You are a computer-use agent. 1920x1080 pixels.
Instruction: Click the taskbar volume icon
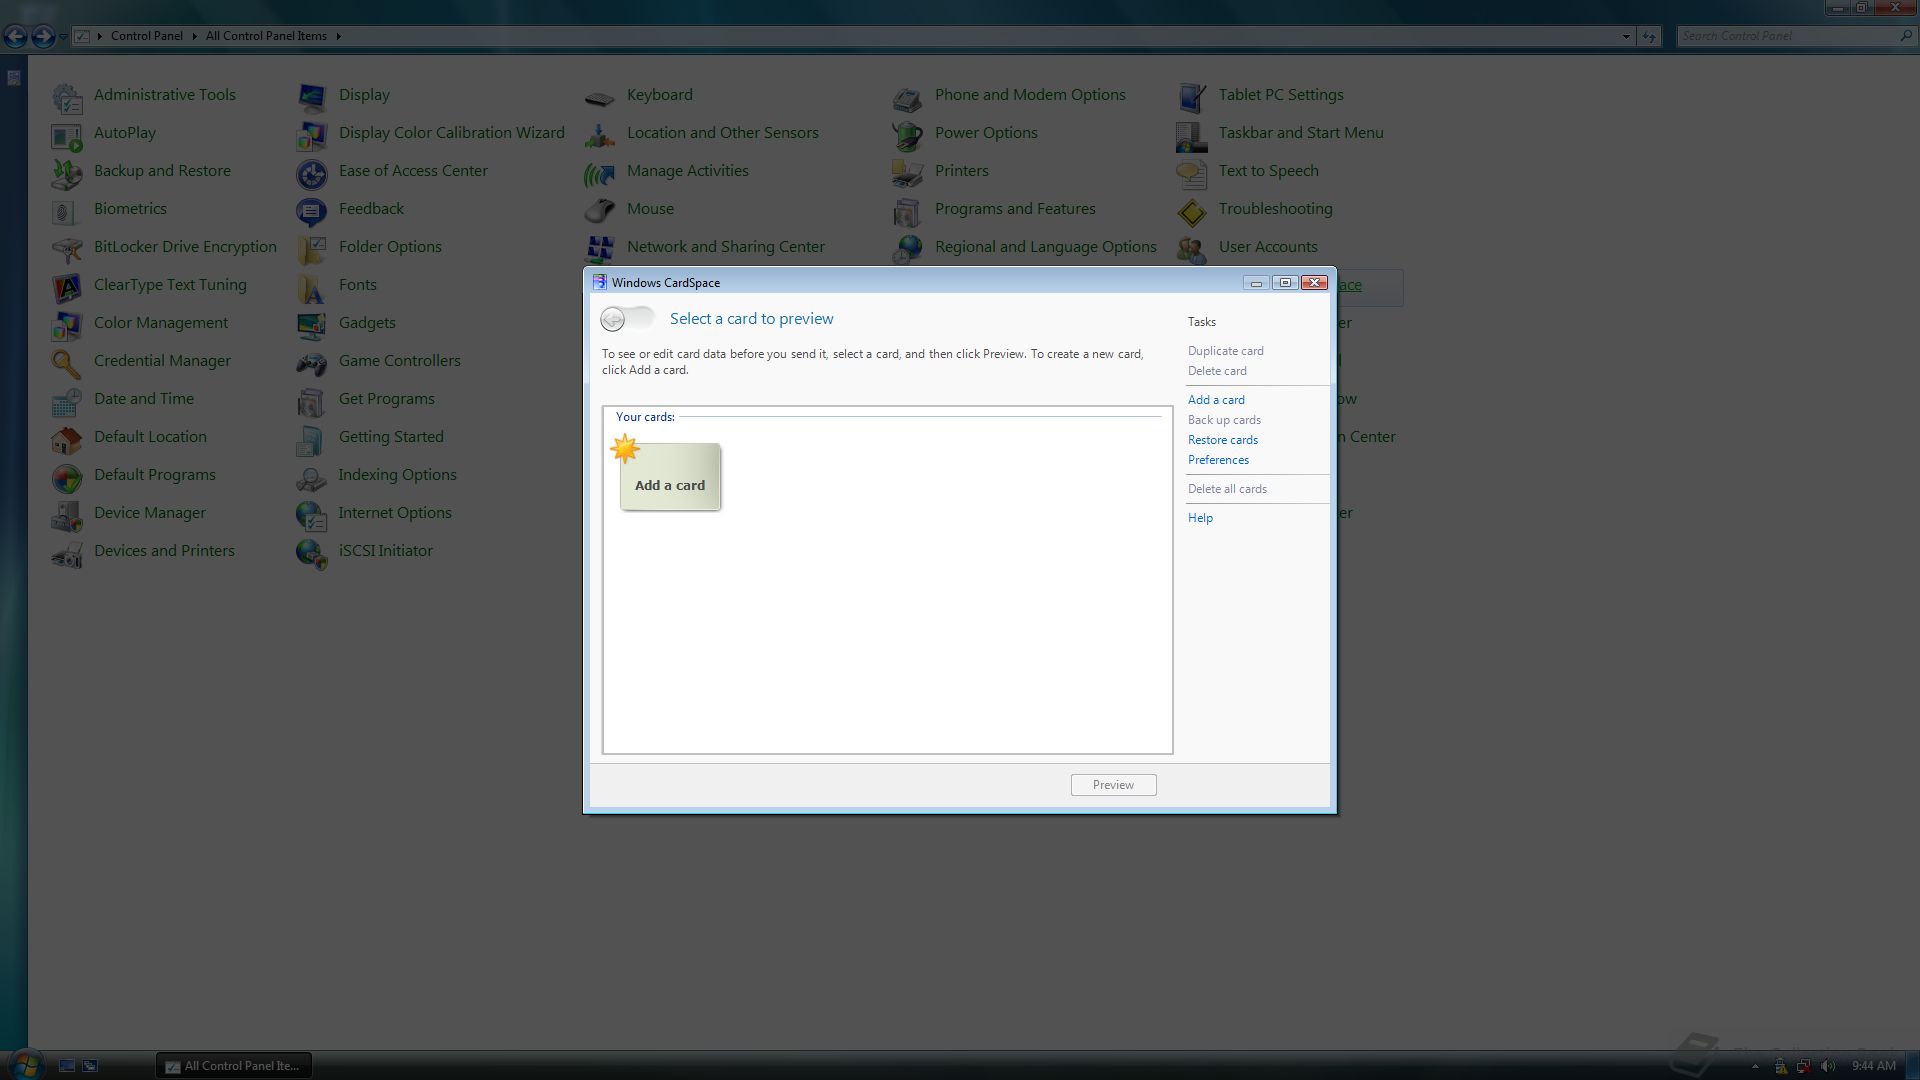[1828, 1066]
